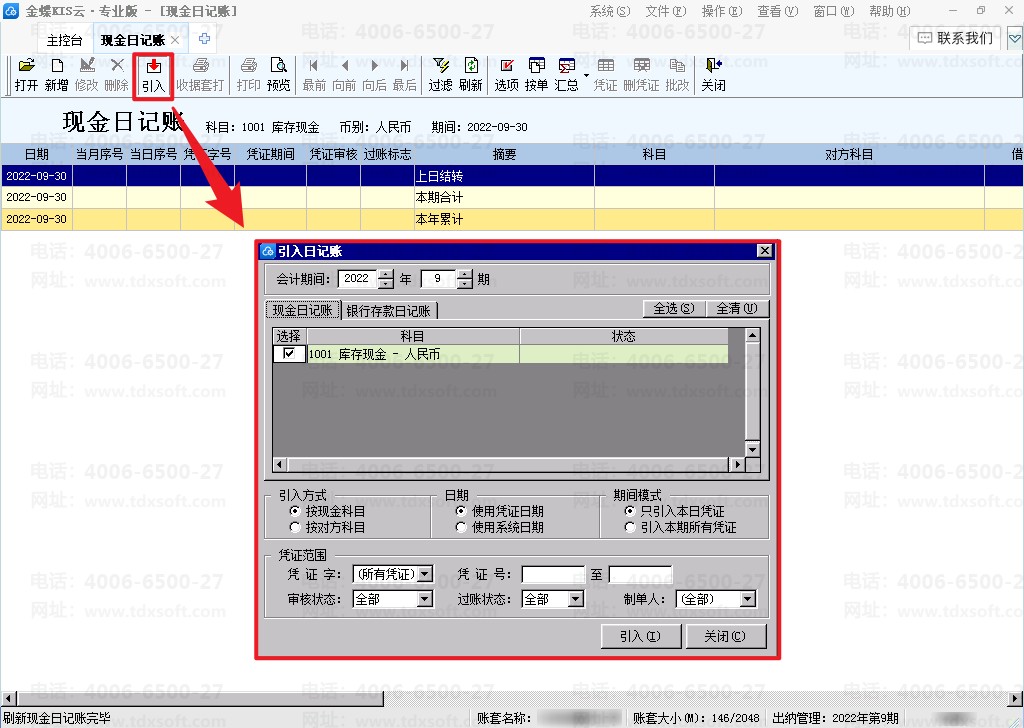Open the 过账状态 dropdown
The image size is (1024, 728).
[575, 599]
